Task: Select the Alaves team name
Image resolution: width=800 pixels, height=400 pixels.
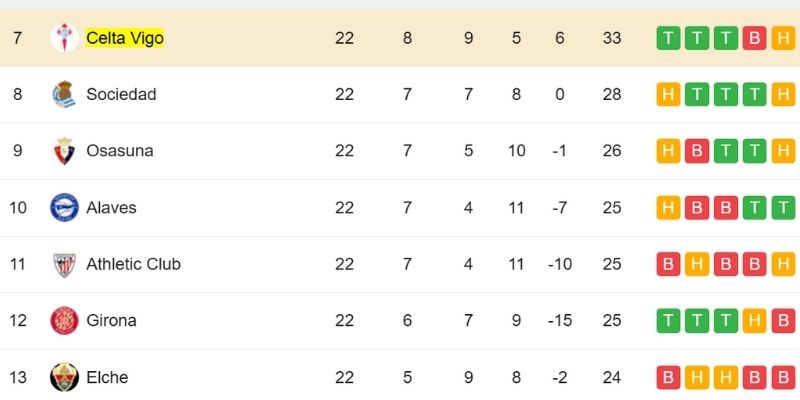Action: tap(111, 208)
